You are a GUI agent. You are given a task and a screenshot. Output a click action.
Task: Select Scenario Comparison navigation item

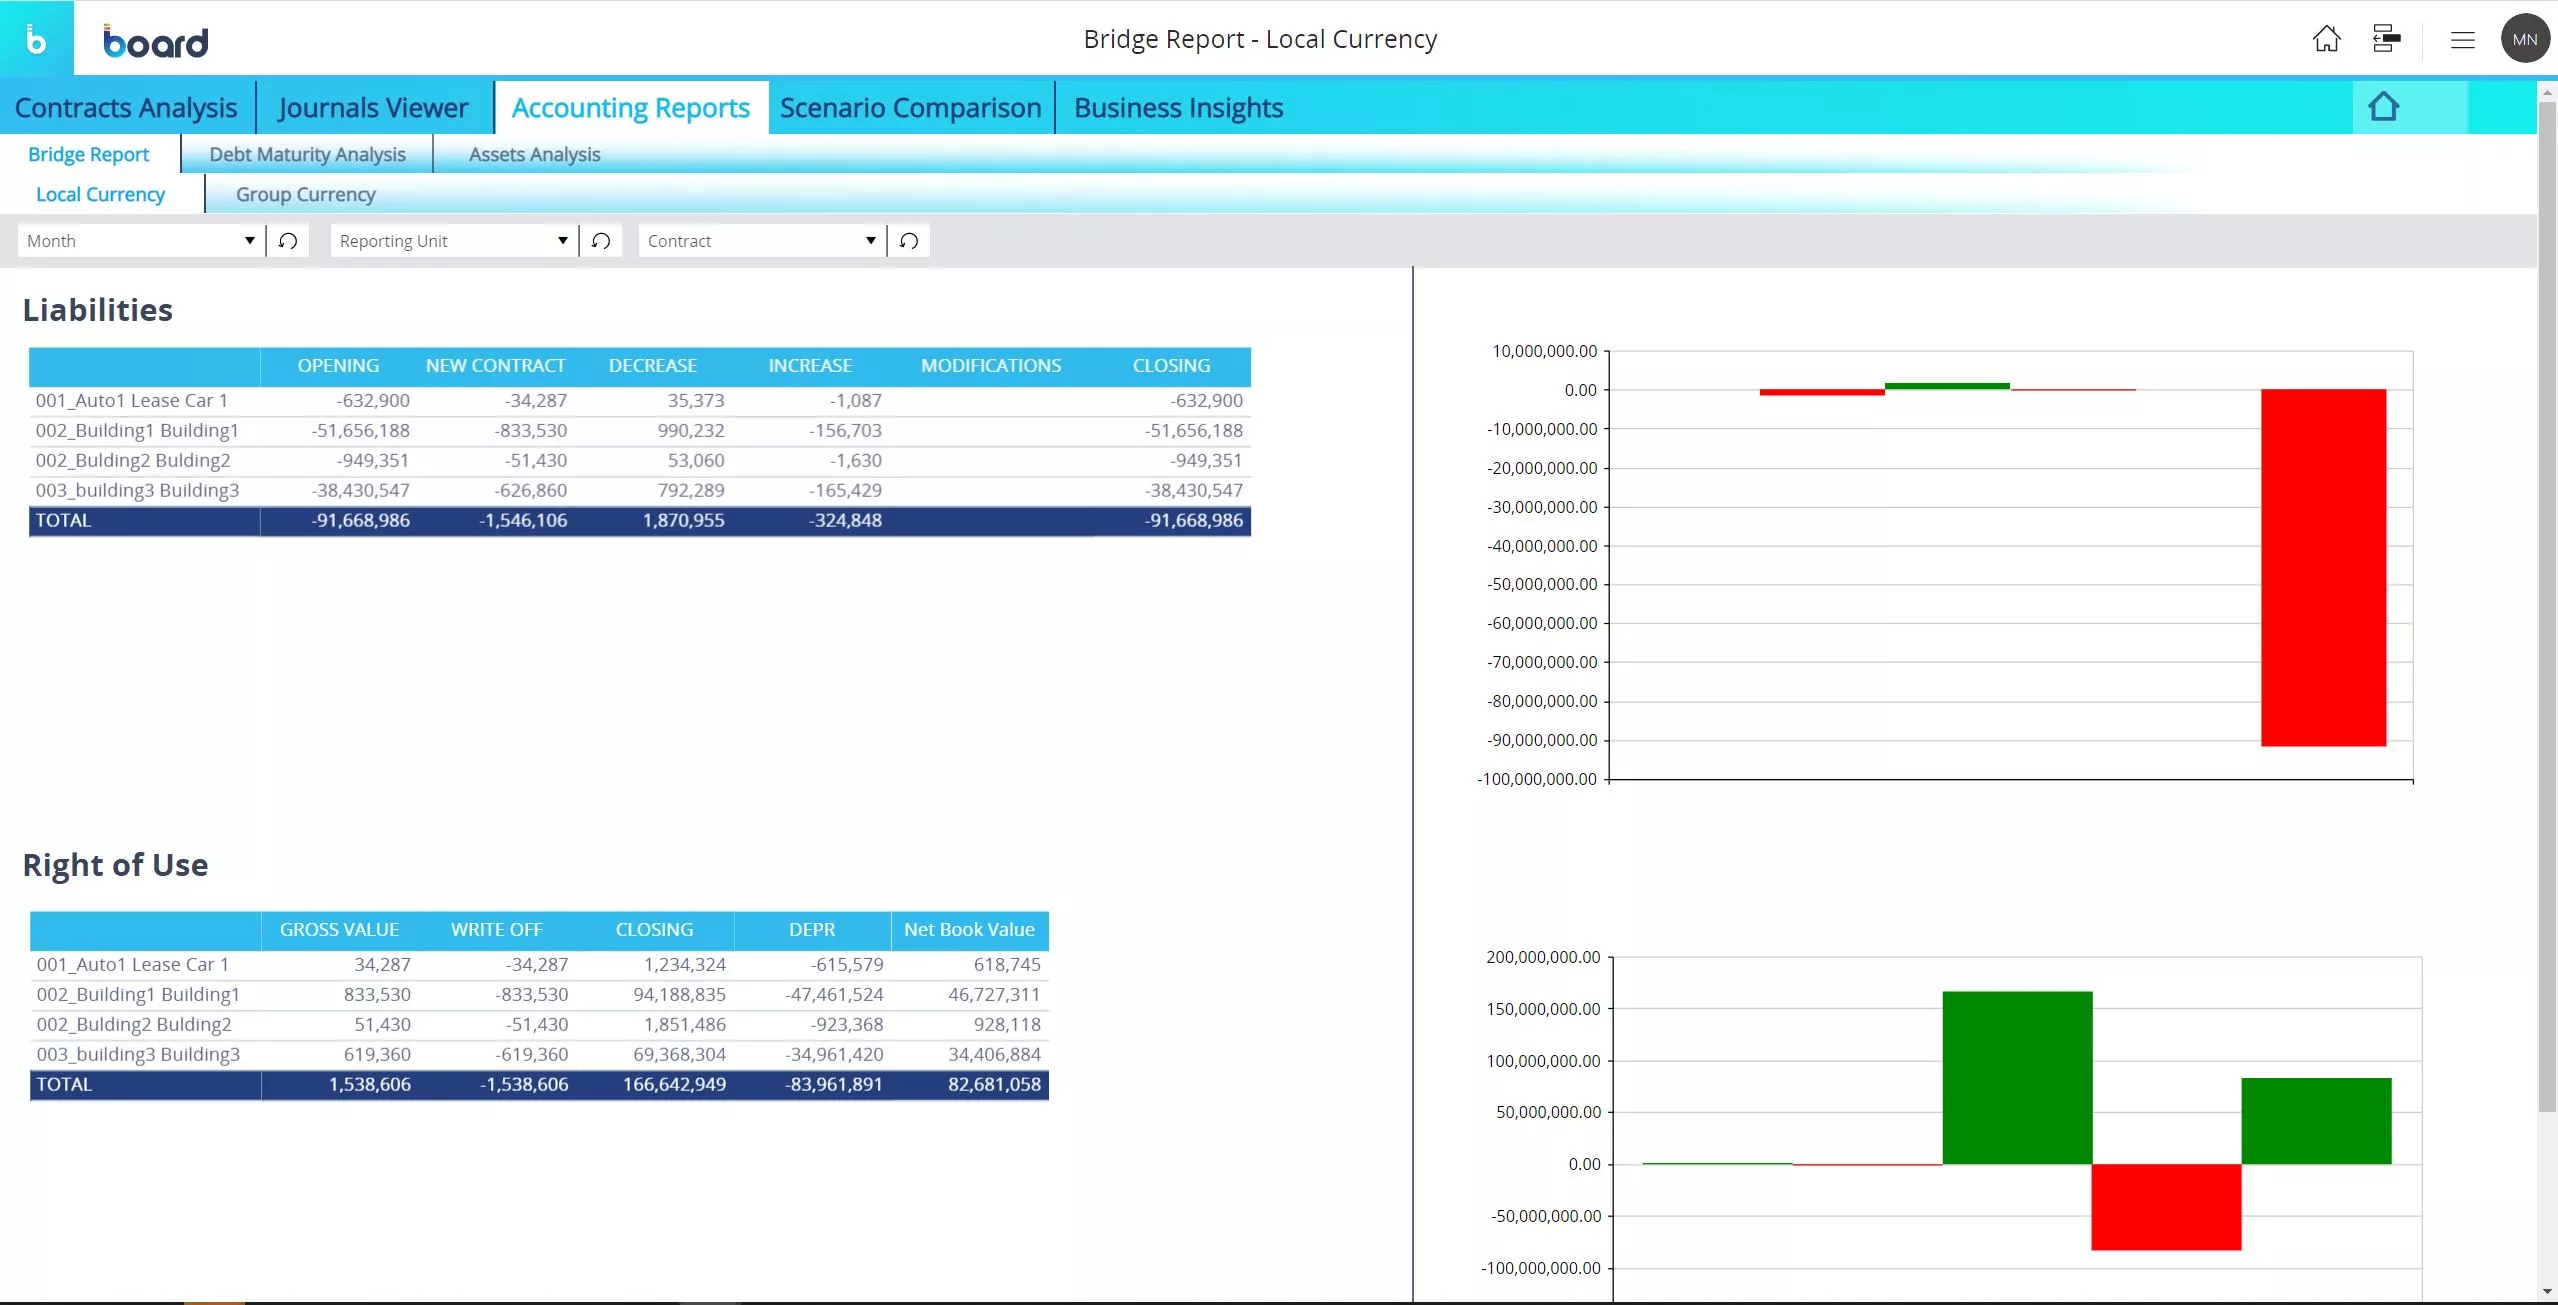pyautogui.click(x=910, y=107)
